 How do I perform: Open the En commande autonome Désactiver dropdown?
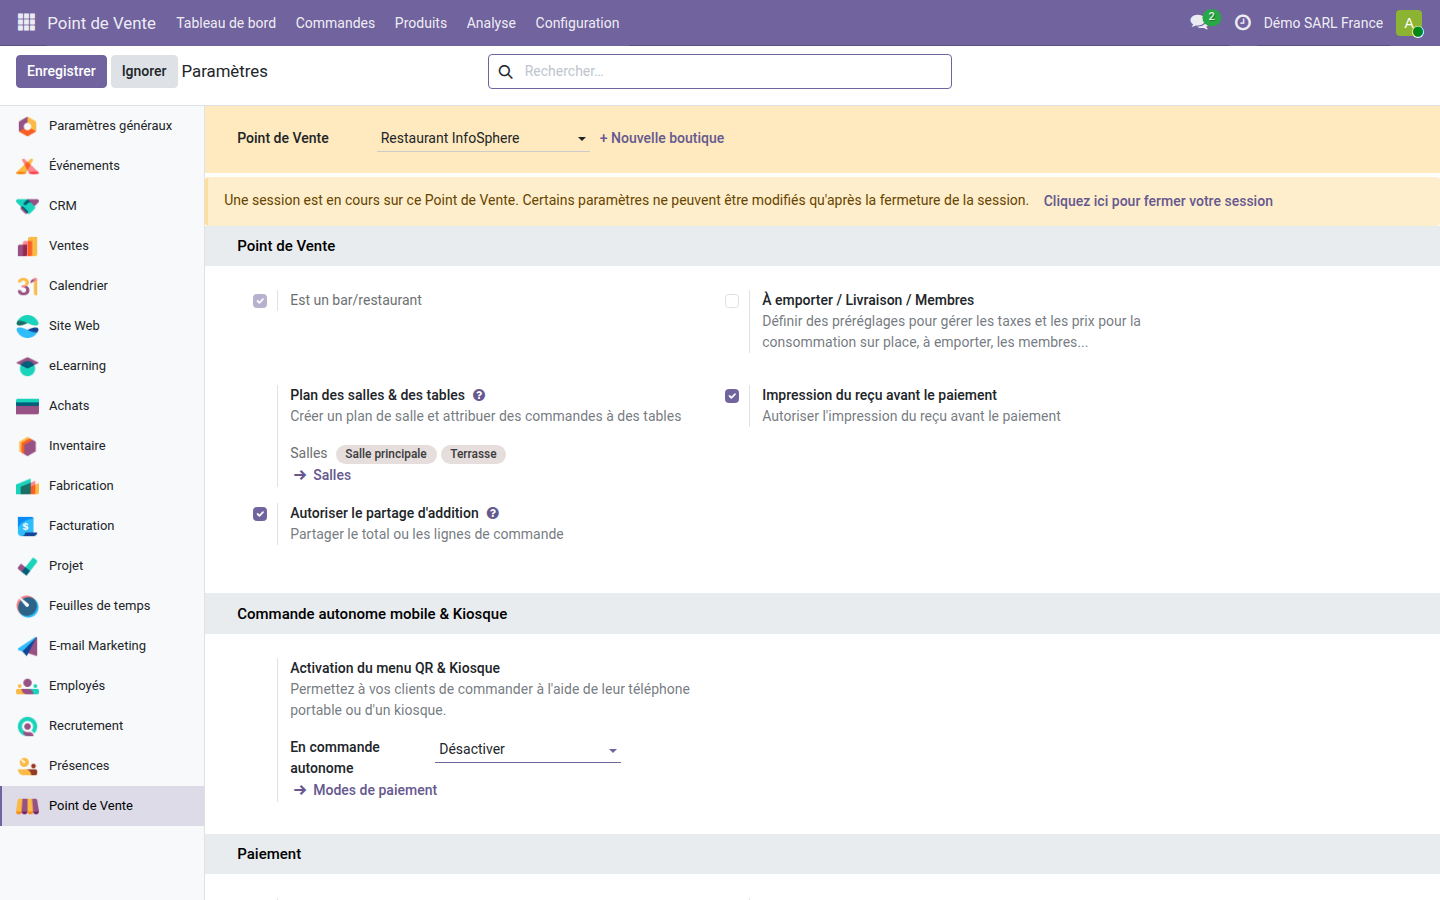coord(528,749)
